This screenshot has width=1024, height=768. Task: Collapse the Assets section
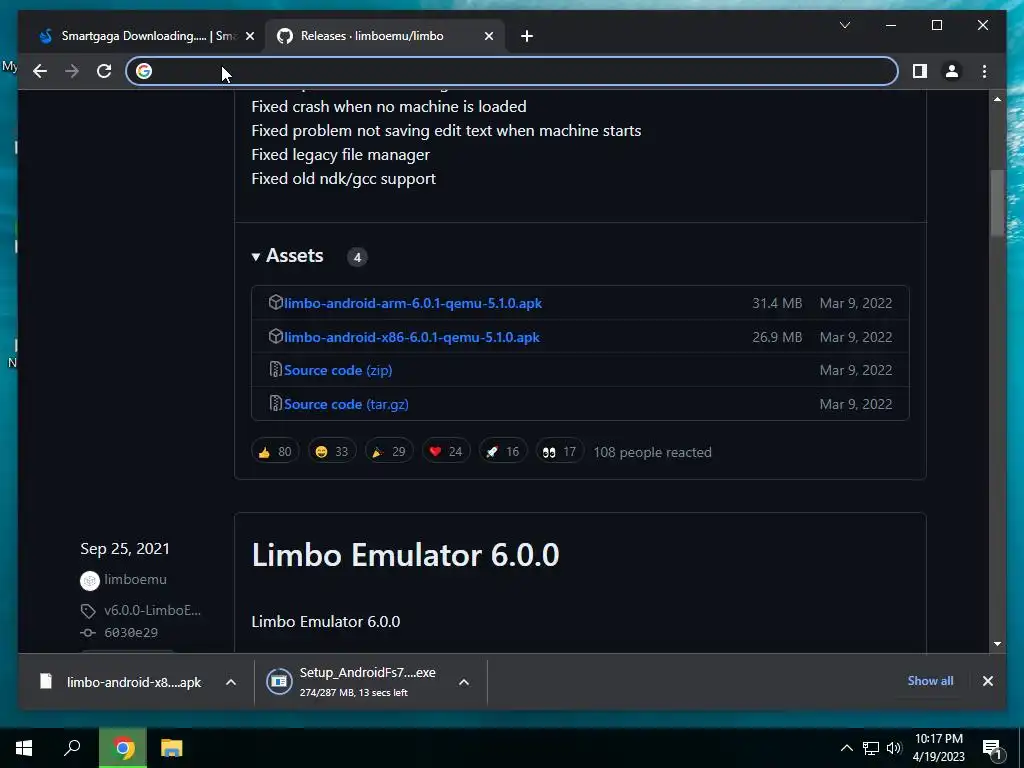coord(287,255)
